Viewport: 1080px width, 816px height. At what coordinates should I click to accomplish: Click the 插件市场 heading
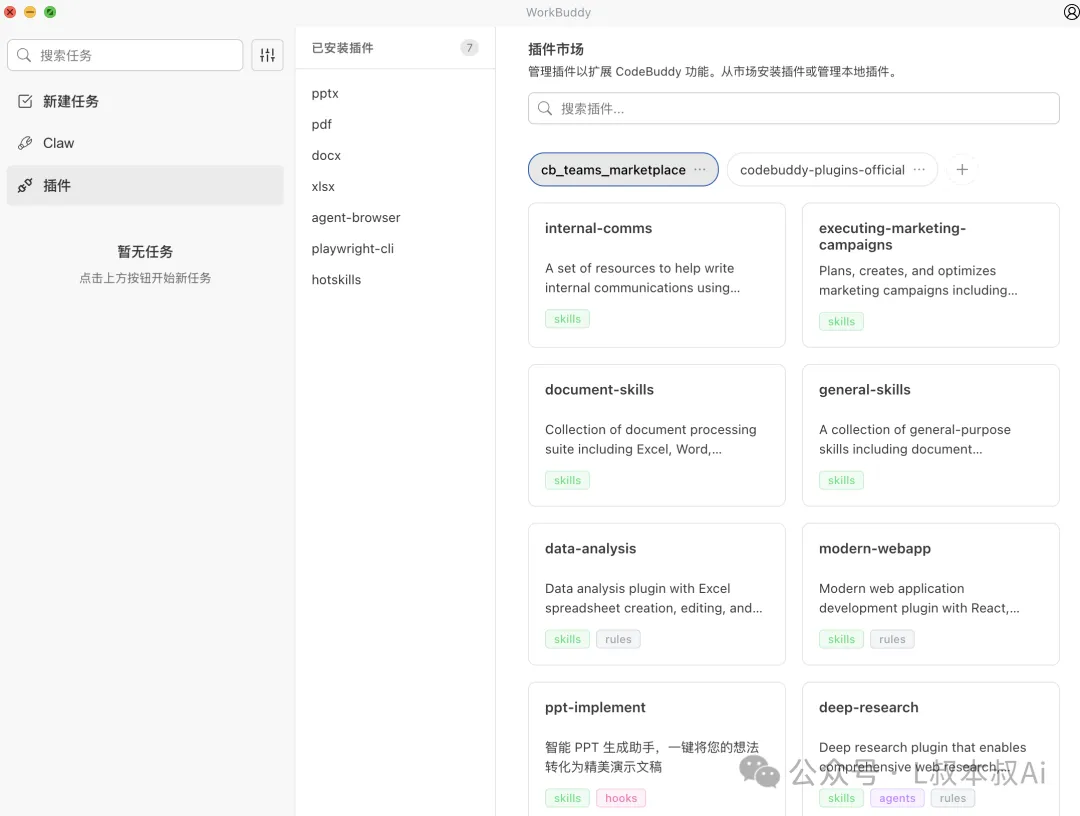(556, 49)
